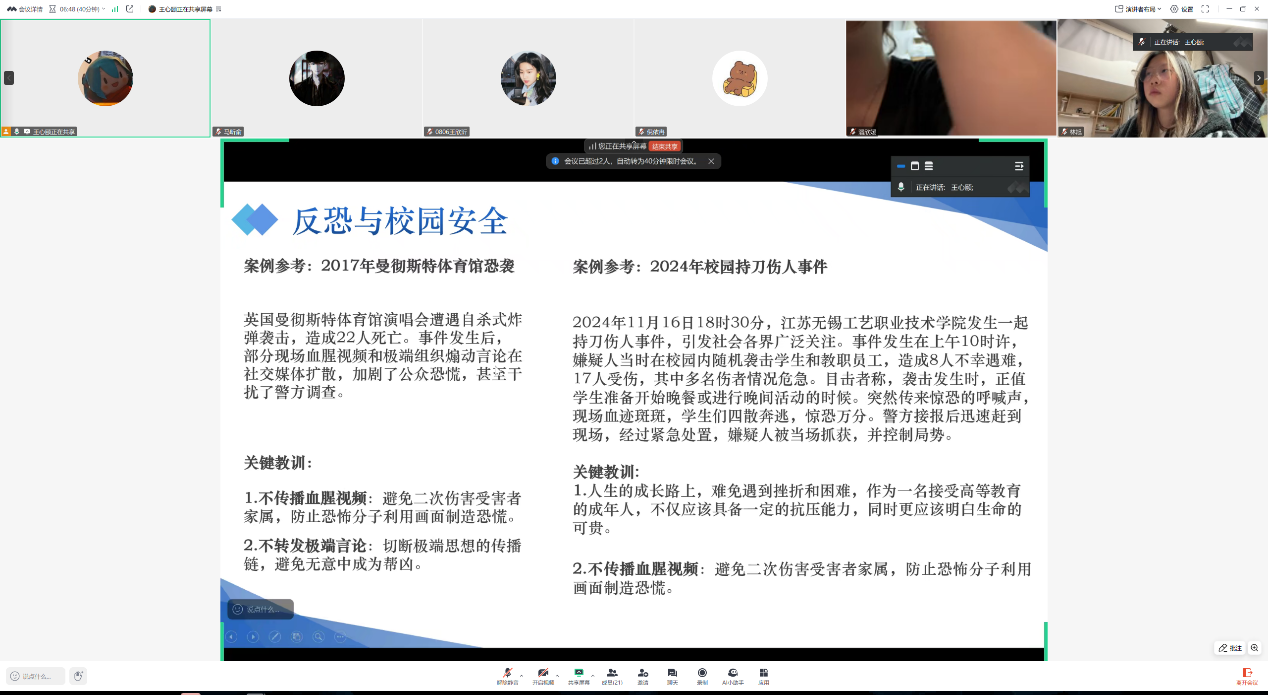Screen dimensions: 1268x695
Task: Open the members list panel
Action: (x=611, y=674)
